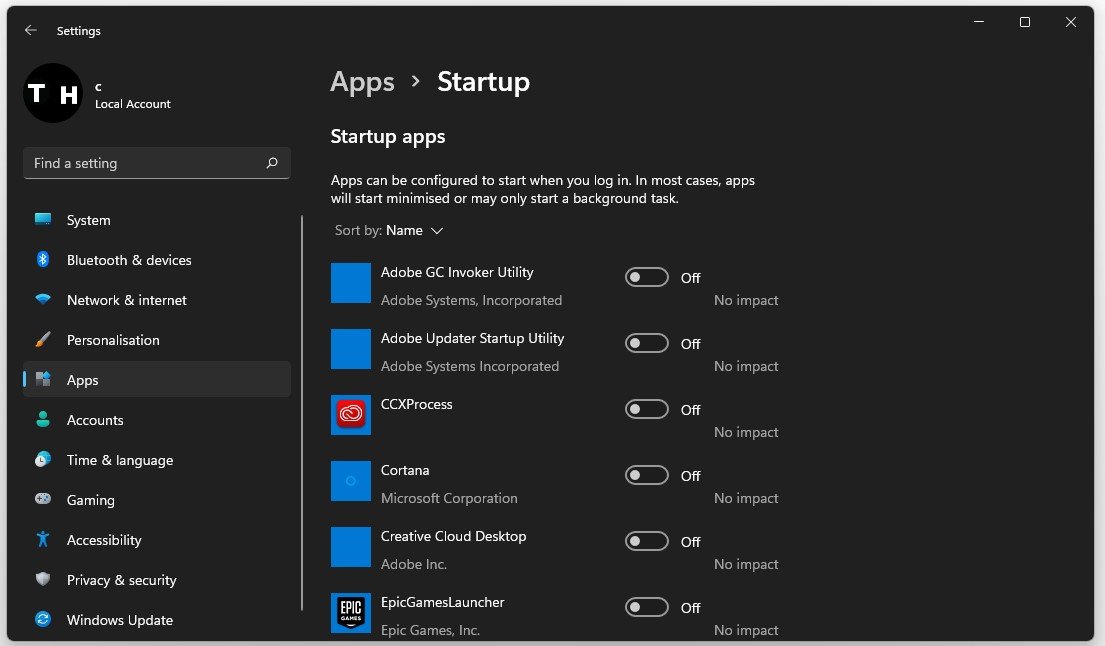The width and height of the screenshot is (1105, 646).
Task: Turn on Cortana startup toggle
Action: click(x=647, y=476)
